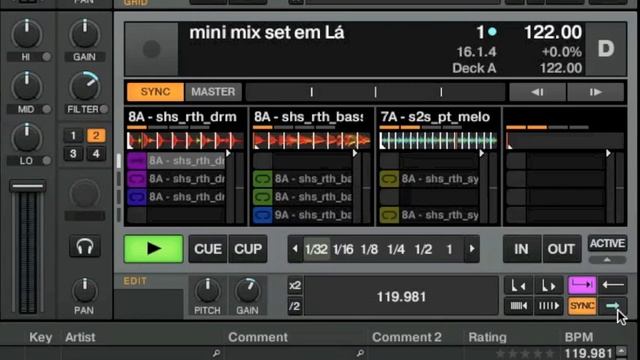Show larger loop sizes with right arrow
Image resolution: width=640 pixels, height=360 pixels.
pos(472,249)
